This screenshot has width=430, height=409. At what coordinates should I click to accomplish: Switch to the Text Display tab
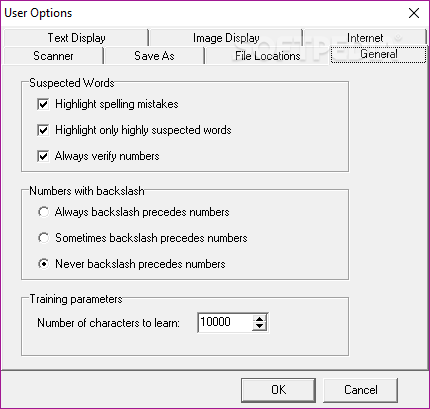(76, 38)
